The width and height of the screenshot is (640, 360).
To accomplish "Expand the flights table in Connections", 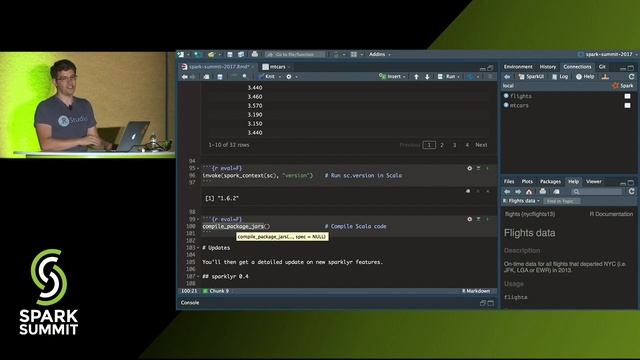I will click(506, 96).
